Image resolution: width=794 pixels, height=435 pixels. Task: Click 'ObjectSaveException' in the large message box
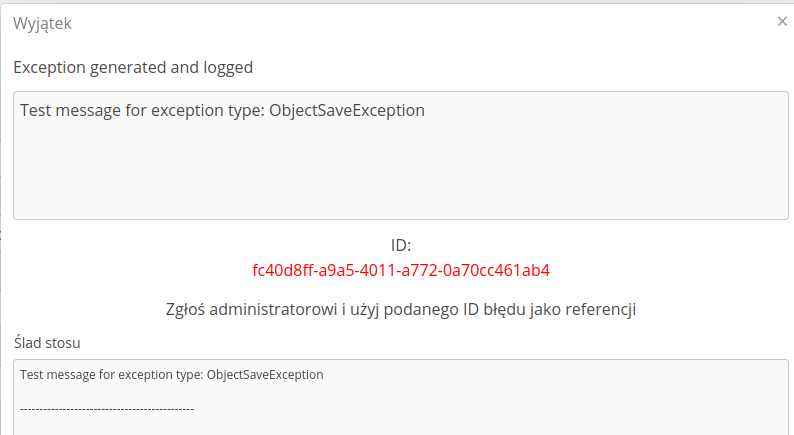pyautogui.click(x=347, y=110)
